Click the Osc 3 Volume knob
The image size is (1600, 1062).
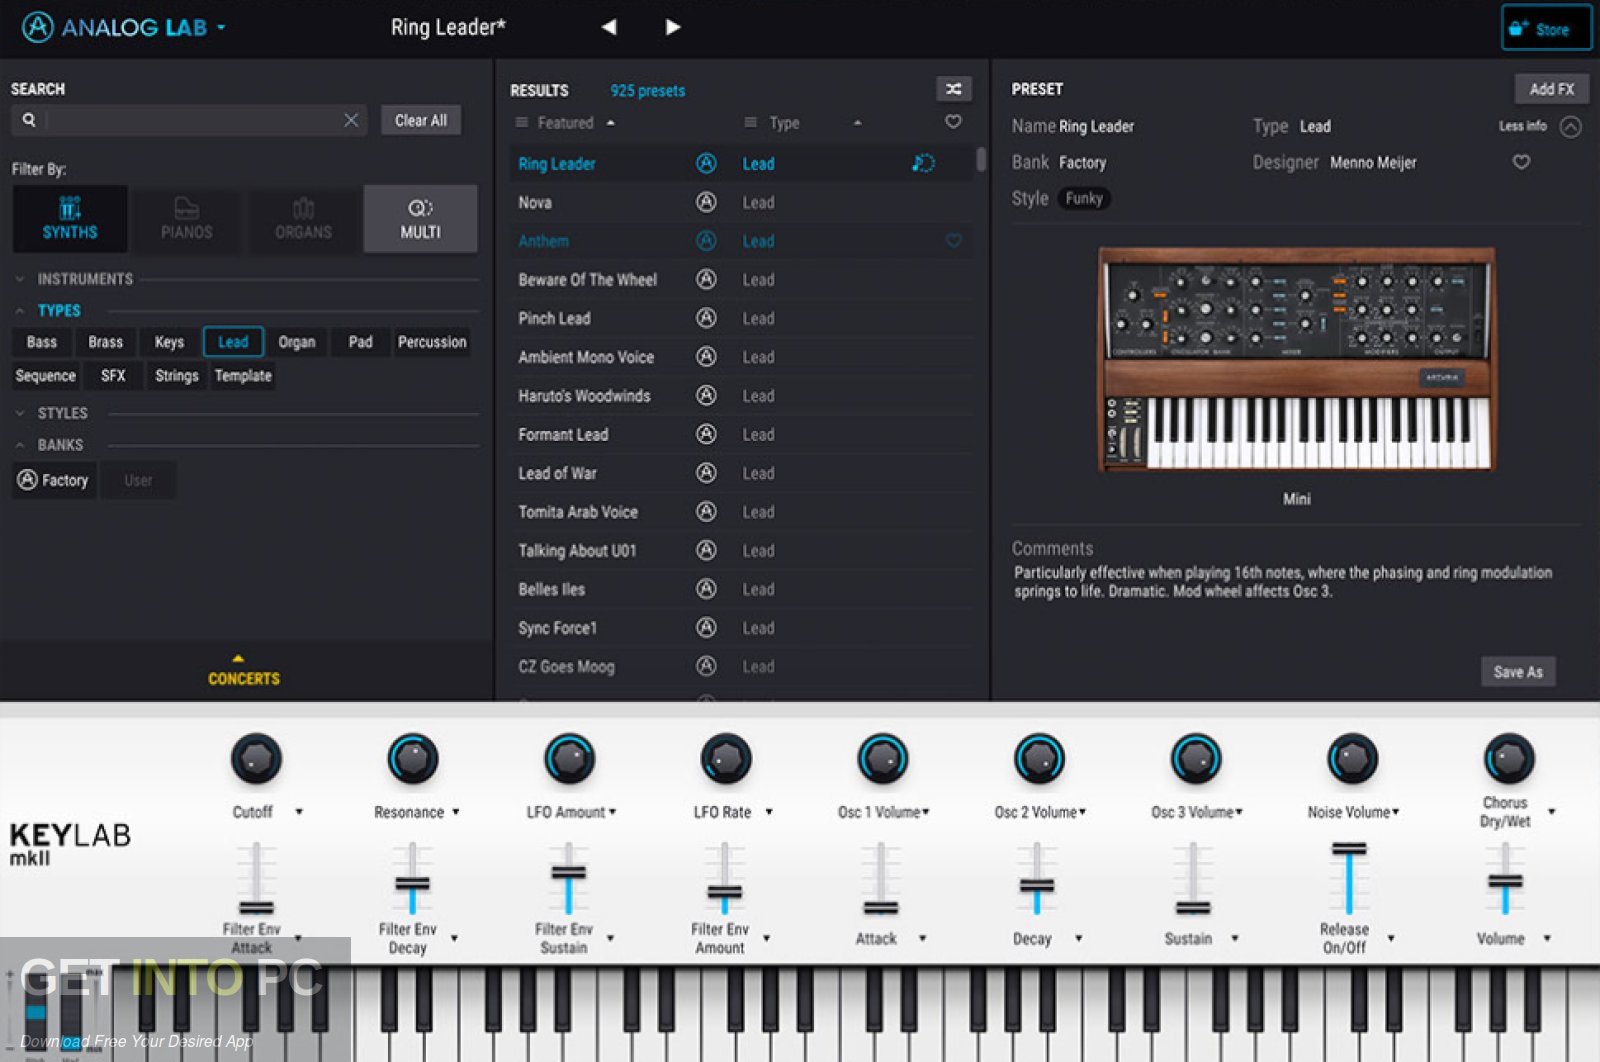pyautogui.click(x=1196, y=759)
